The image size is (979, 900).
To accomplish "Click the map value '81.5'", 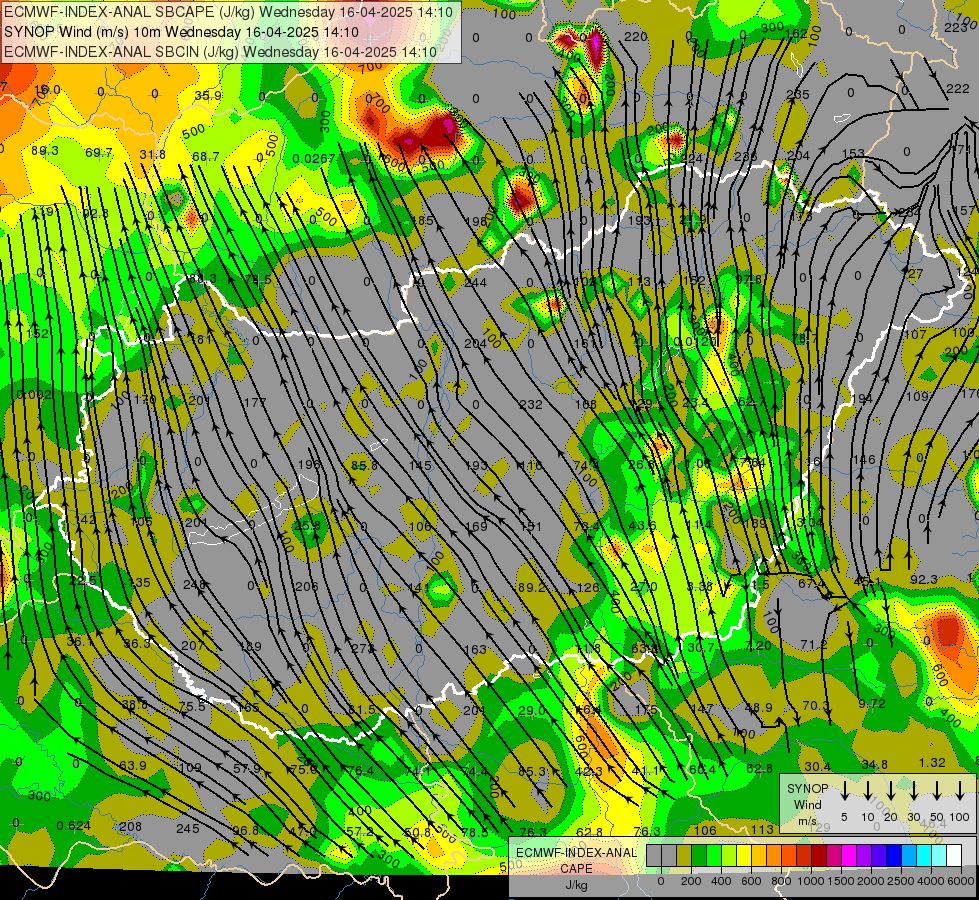I will pos(362,710).
